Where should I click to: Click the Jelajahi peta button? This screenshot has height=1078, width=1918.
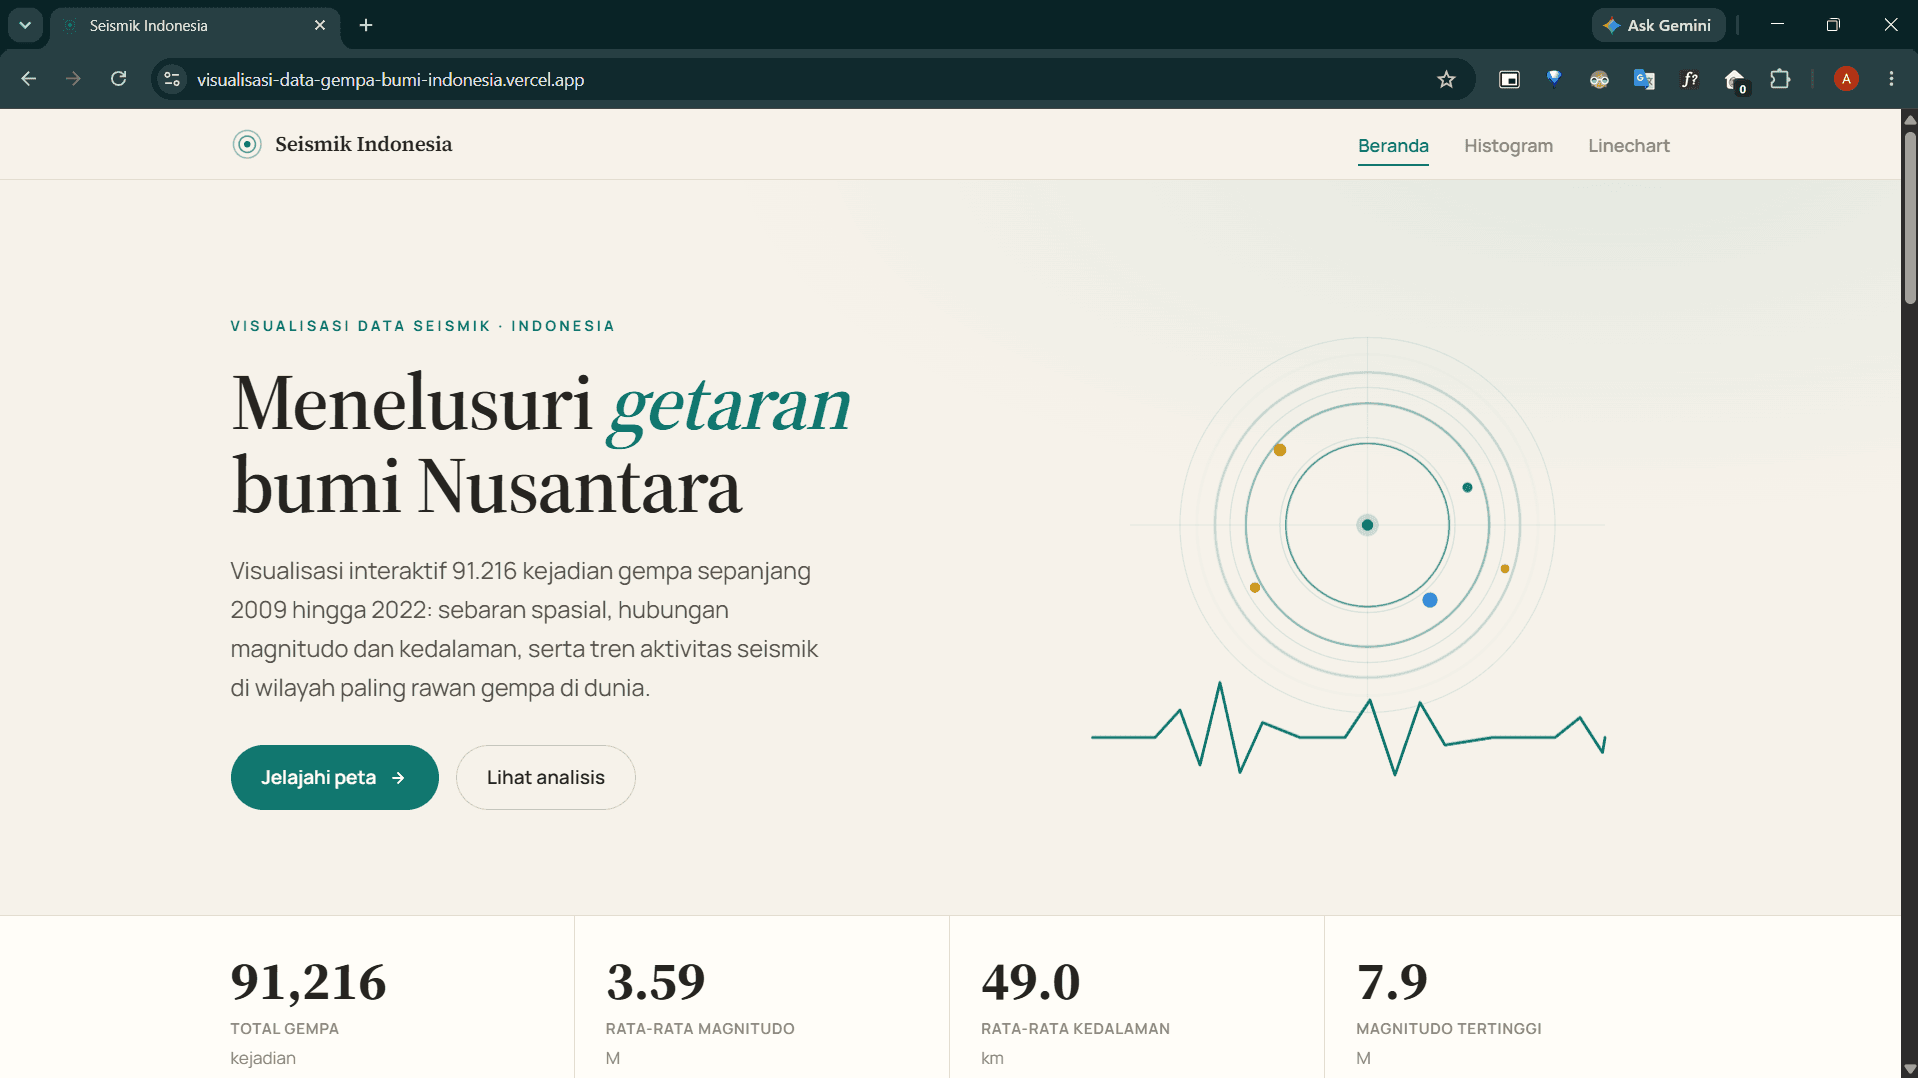[x=334, y=777]
